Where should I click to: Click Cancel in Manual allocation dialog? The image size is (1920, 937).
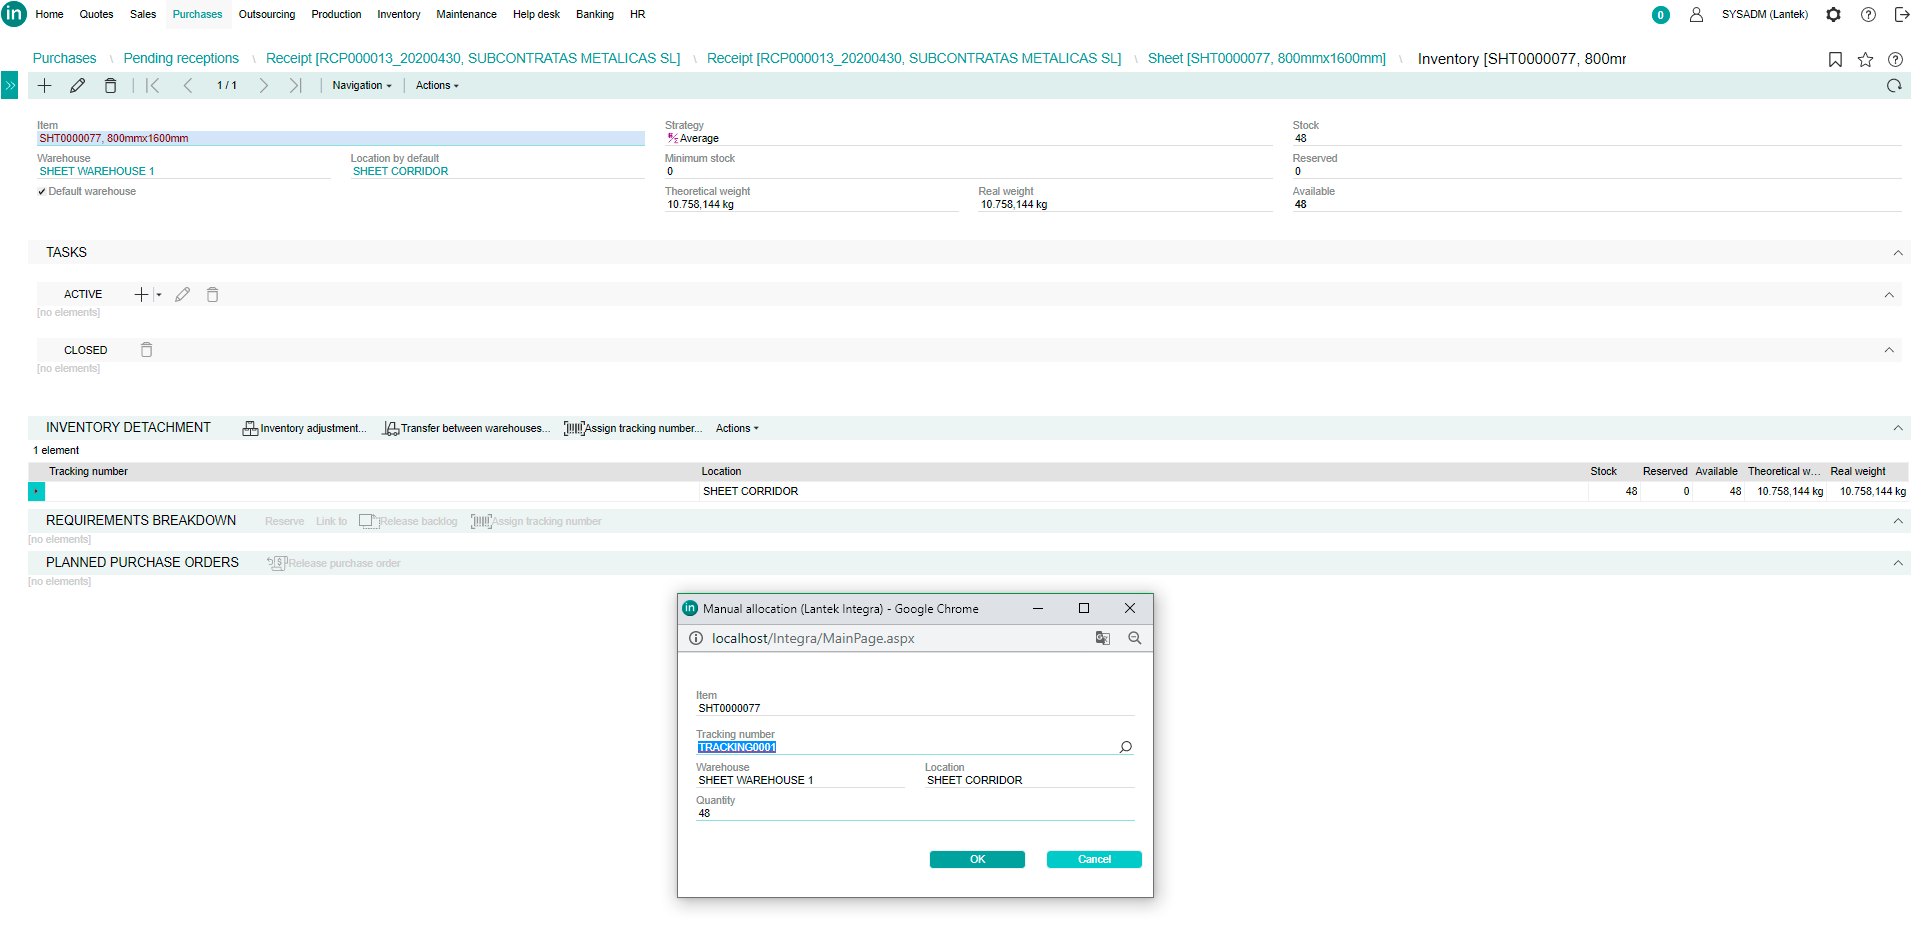(1093, 860)
